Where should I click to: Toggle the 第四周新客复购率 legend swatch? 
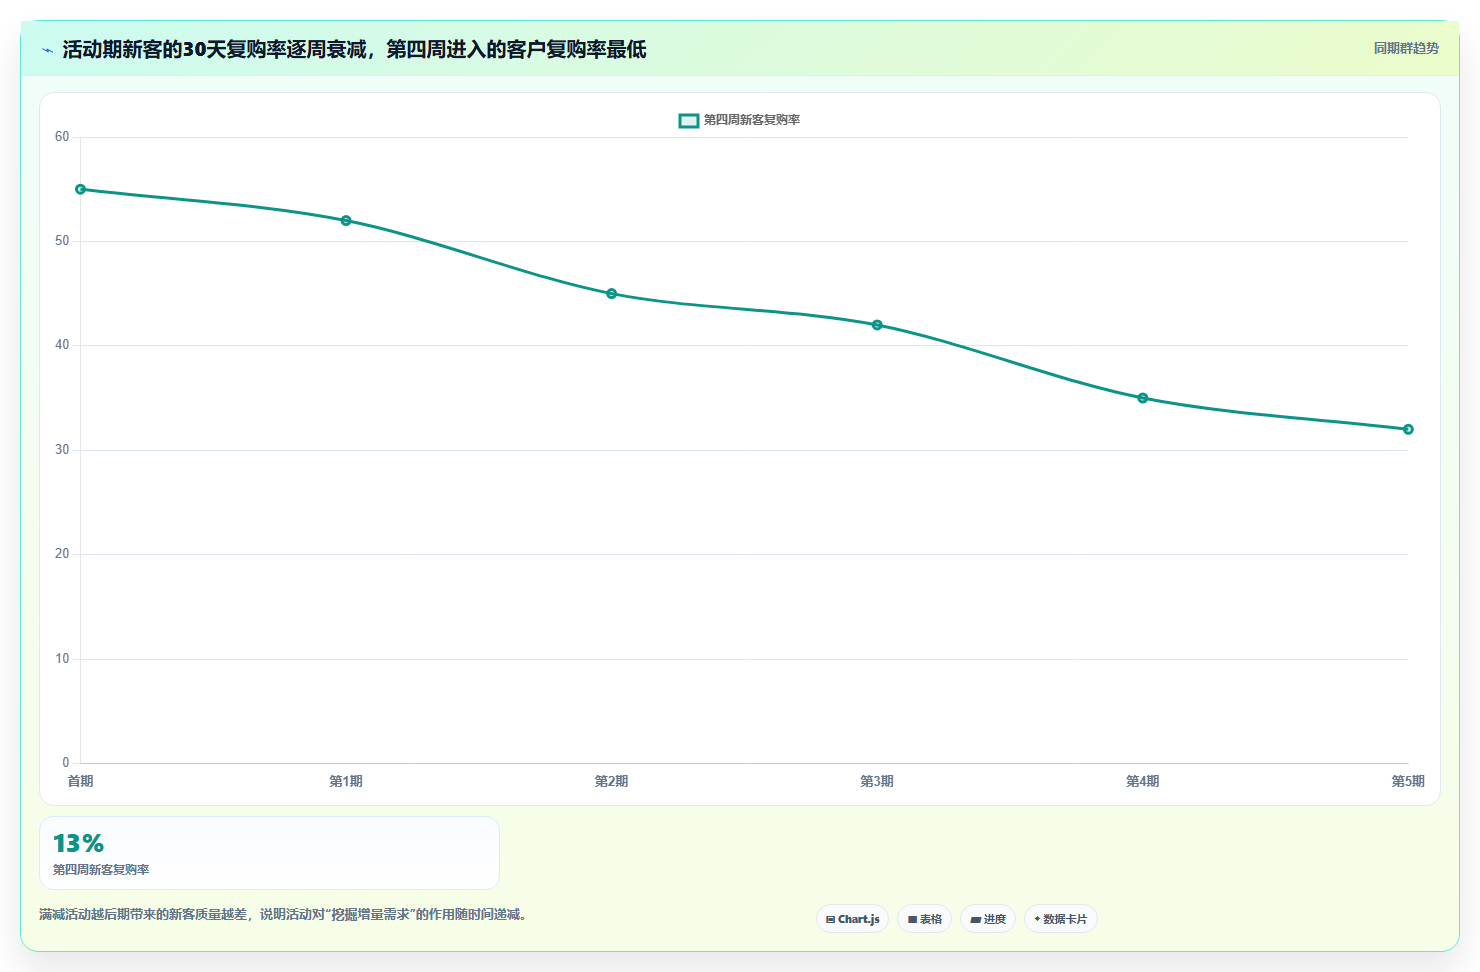pos(689,120)
